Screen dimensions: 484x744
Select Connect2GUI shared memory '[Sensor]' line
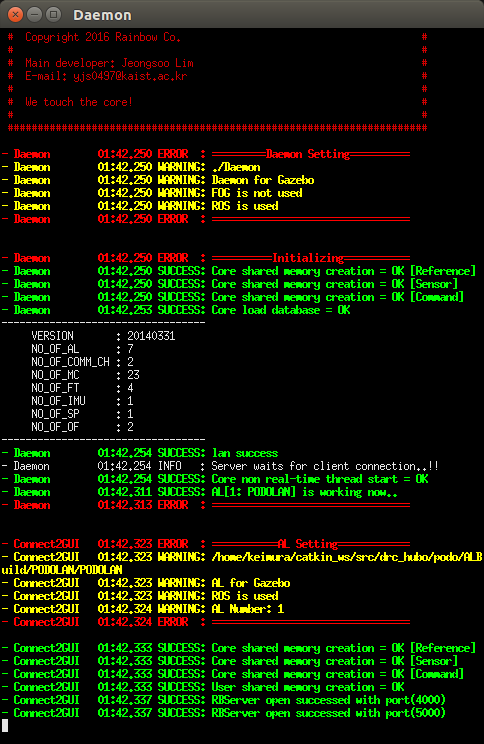pos(230,661)
